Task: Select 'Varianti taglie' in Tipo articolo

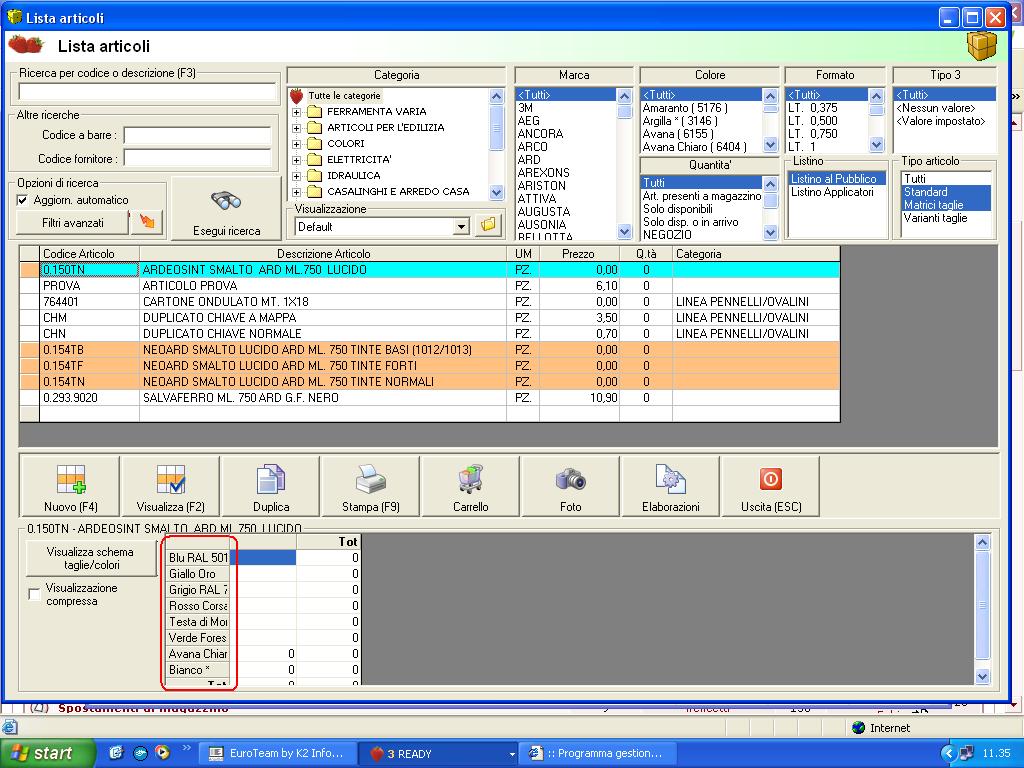Action: (935, 218)
